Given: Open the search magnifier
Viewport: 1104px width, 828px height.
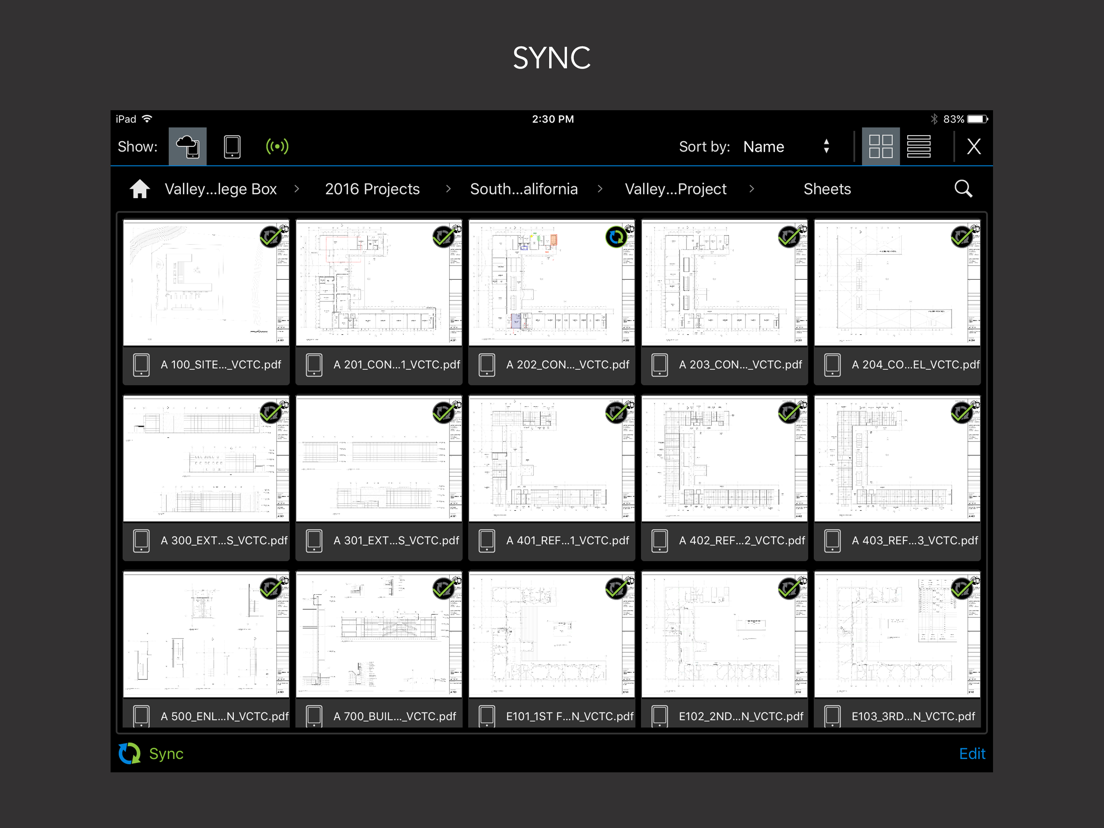Looking at the screenshot, I should click(x=963, y=189).
